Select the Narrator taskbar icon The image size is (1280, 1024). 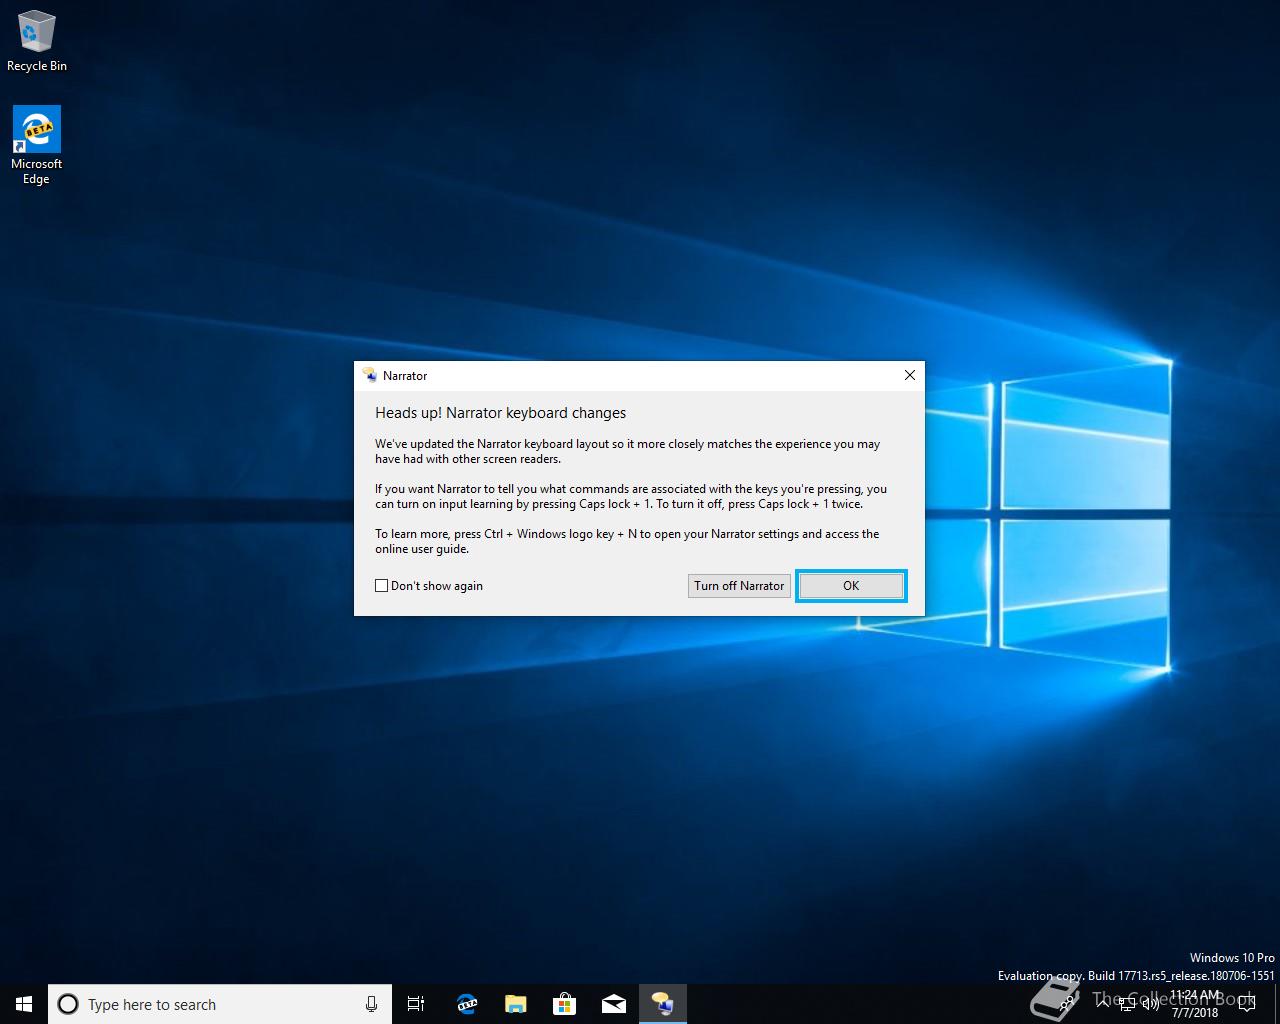click(662, 1004)
